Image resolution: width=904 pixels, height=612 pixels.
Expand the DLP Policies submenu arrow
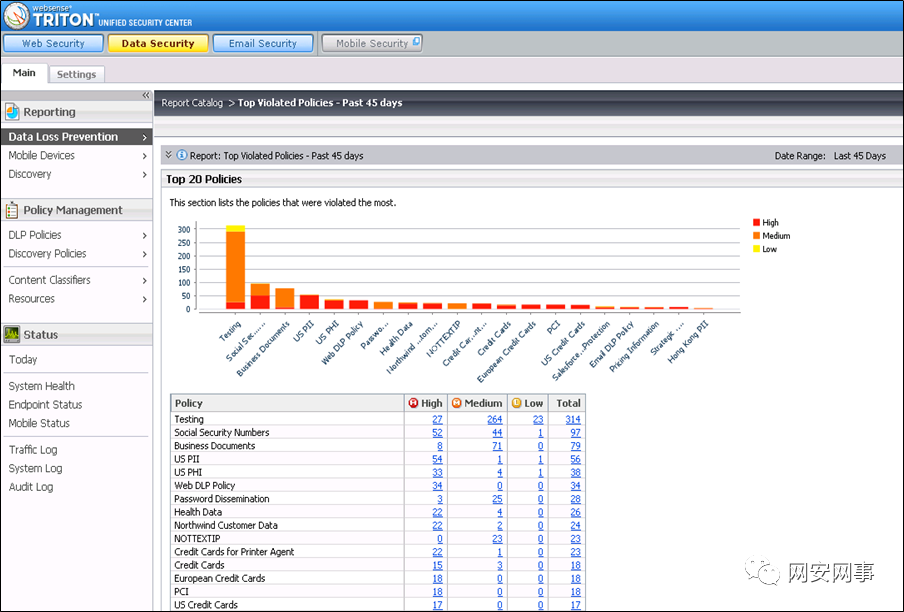coord(144,235)
